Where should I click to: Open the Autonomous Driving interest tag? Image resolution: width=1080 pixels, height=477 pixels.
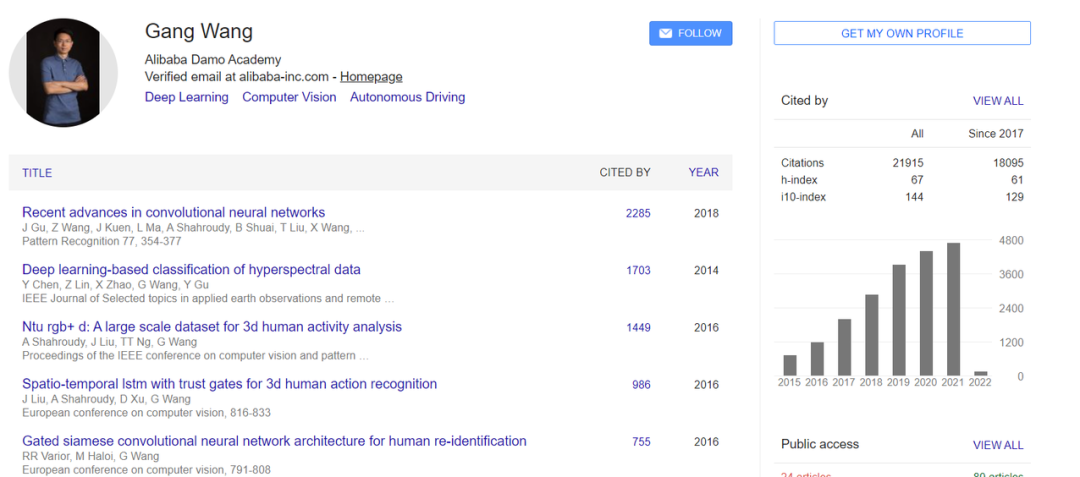click(x=407, y=97)
